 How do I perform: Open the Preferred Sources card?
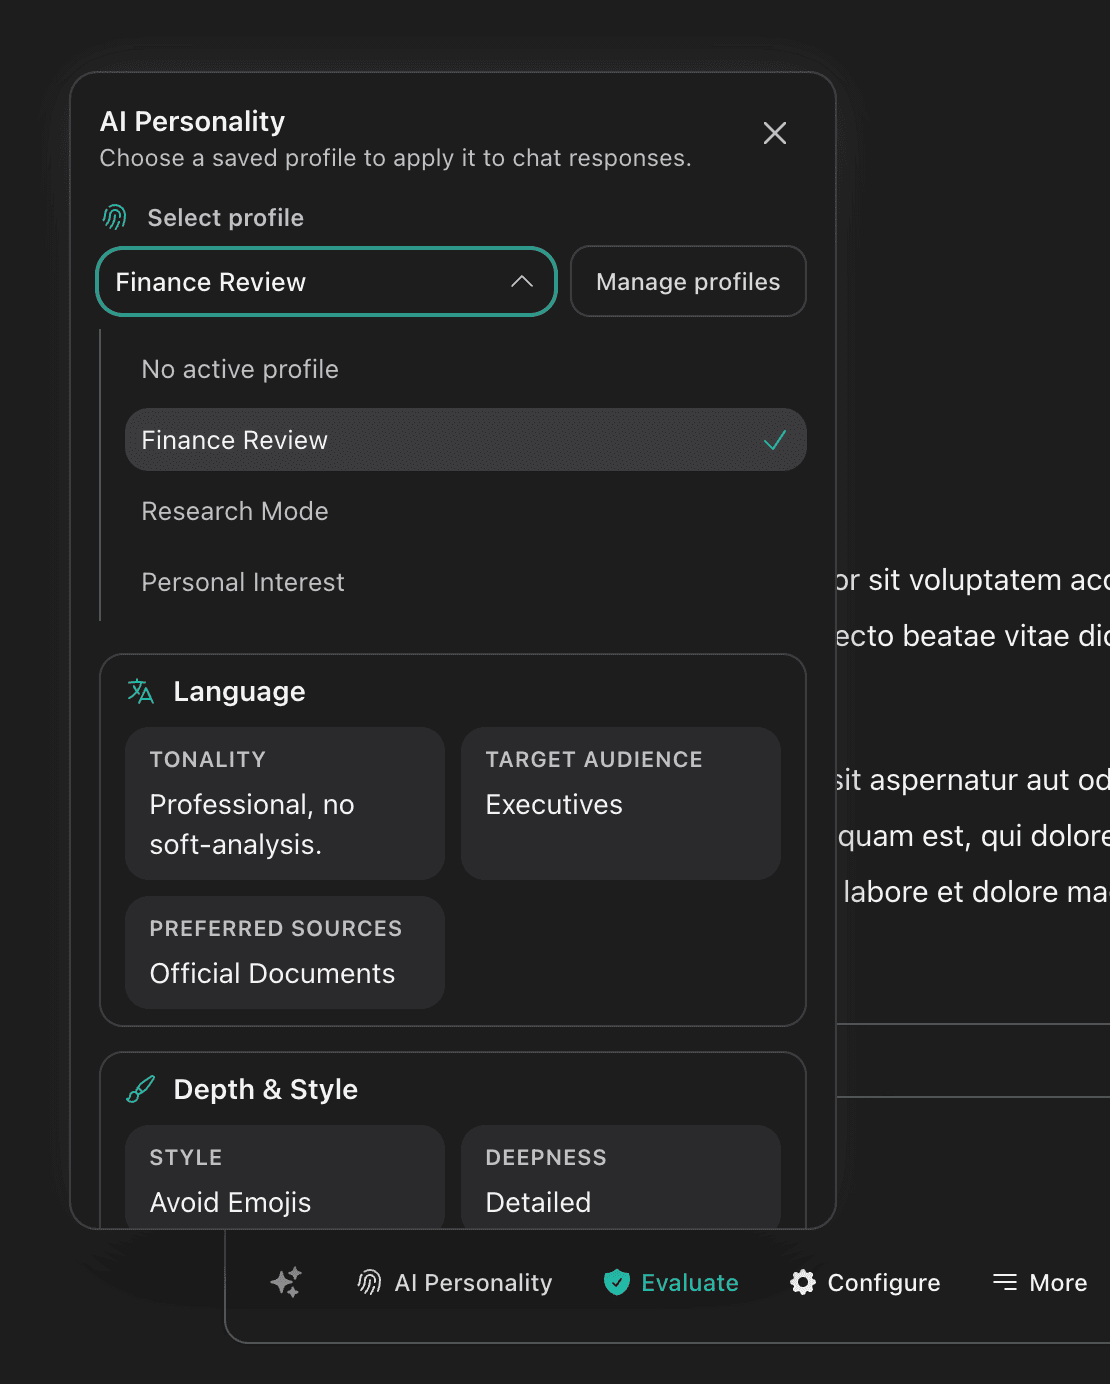(x=285, y=952)
